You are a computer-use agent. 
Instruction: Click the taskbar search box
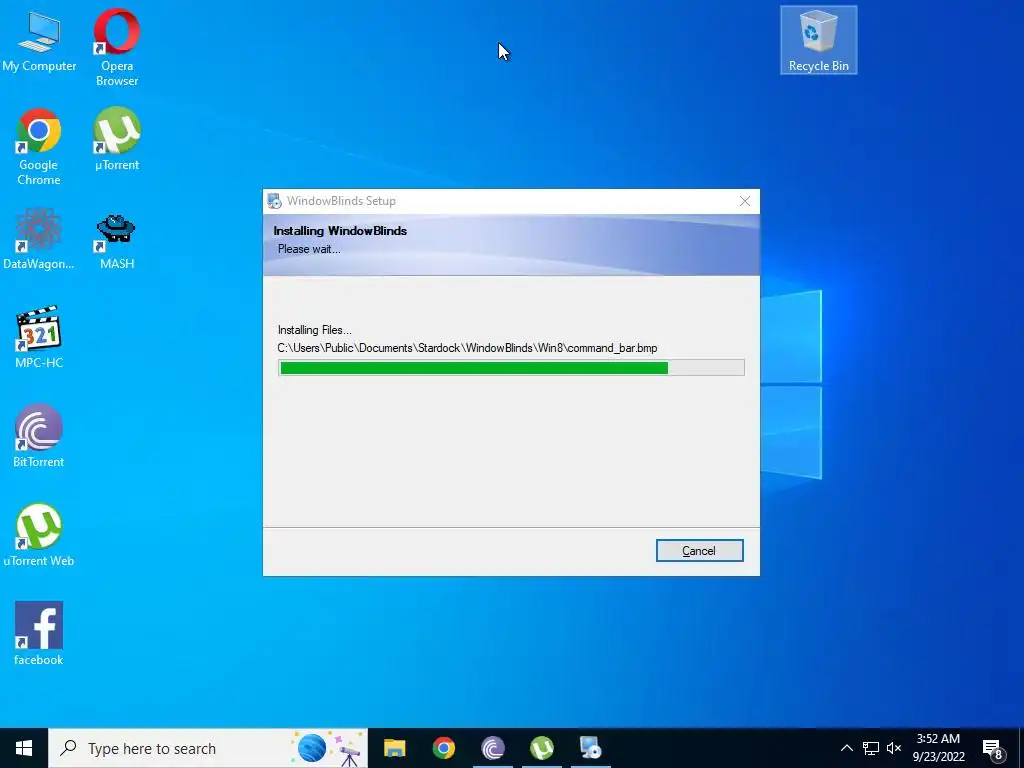click(208, 748)
